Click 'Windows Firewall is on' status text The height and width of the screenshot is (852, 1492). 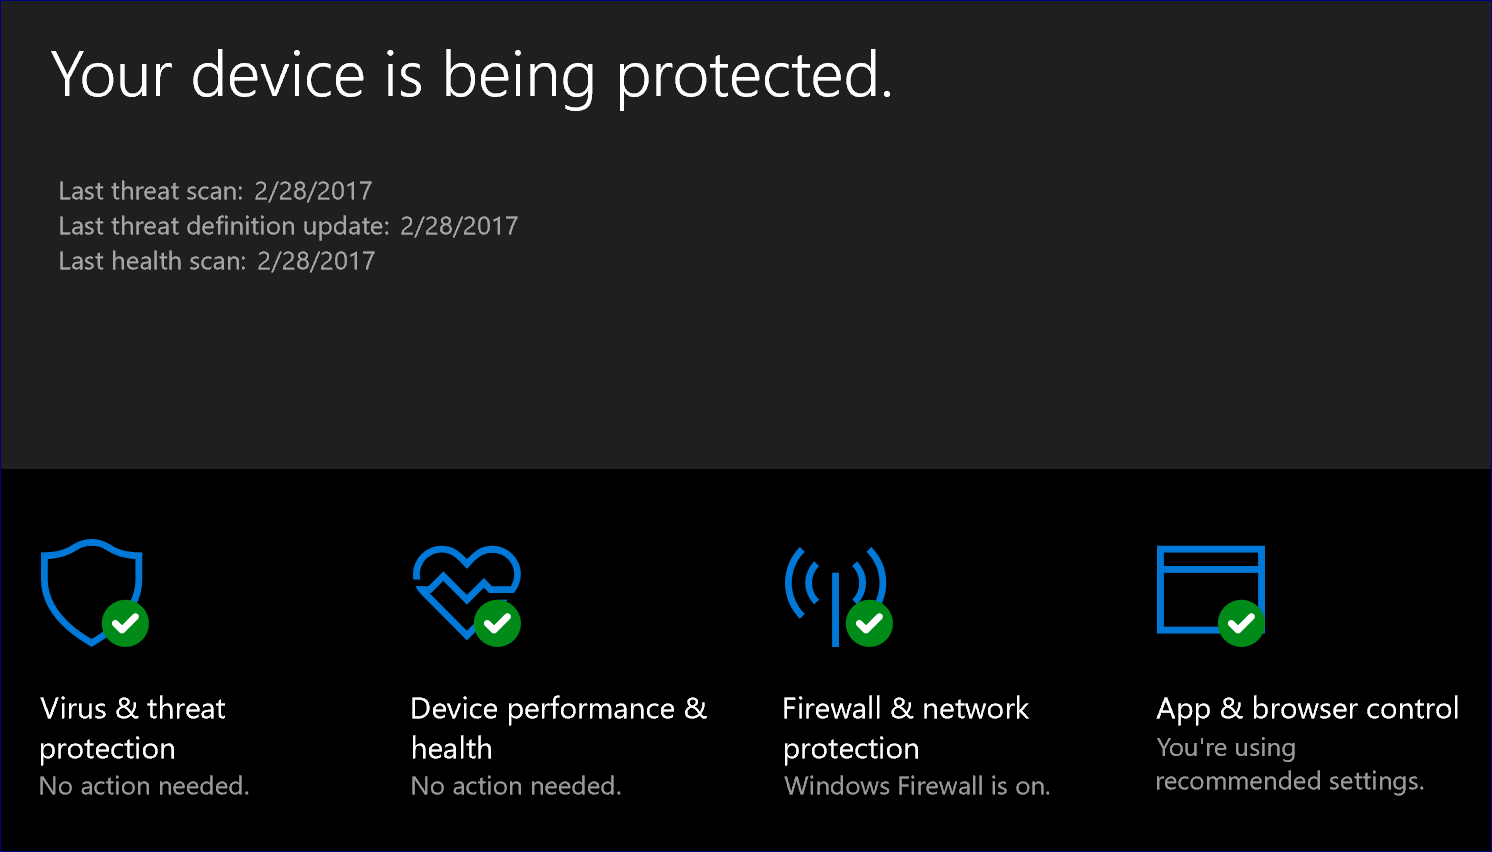click(x=916, y=786)
